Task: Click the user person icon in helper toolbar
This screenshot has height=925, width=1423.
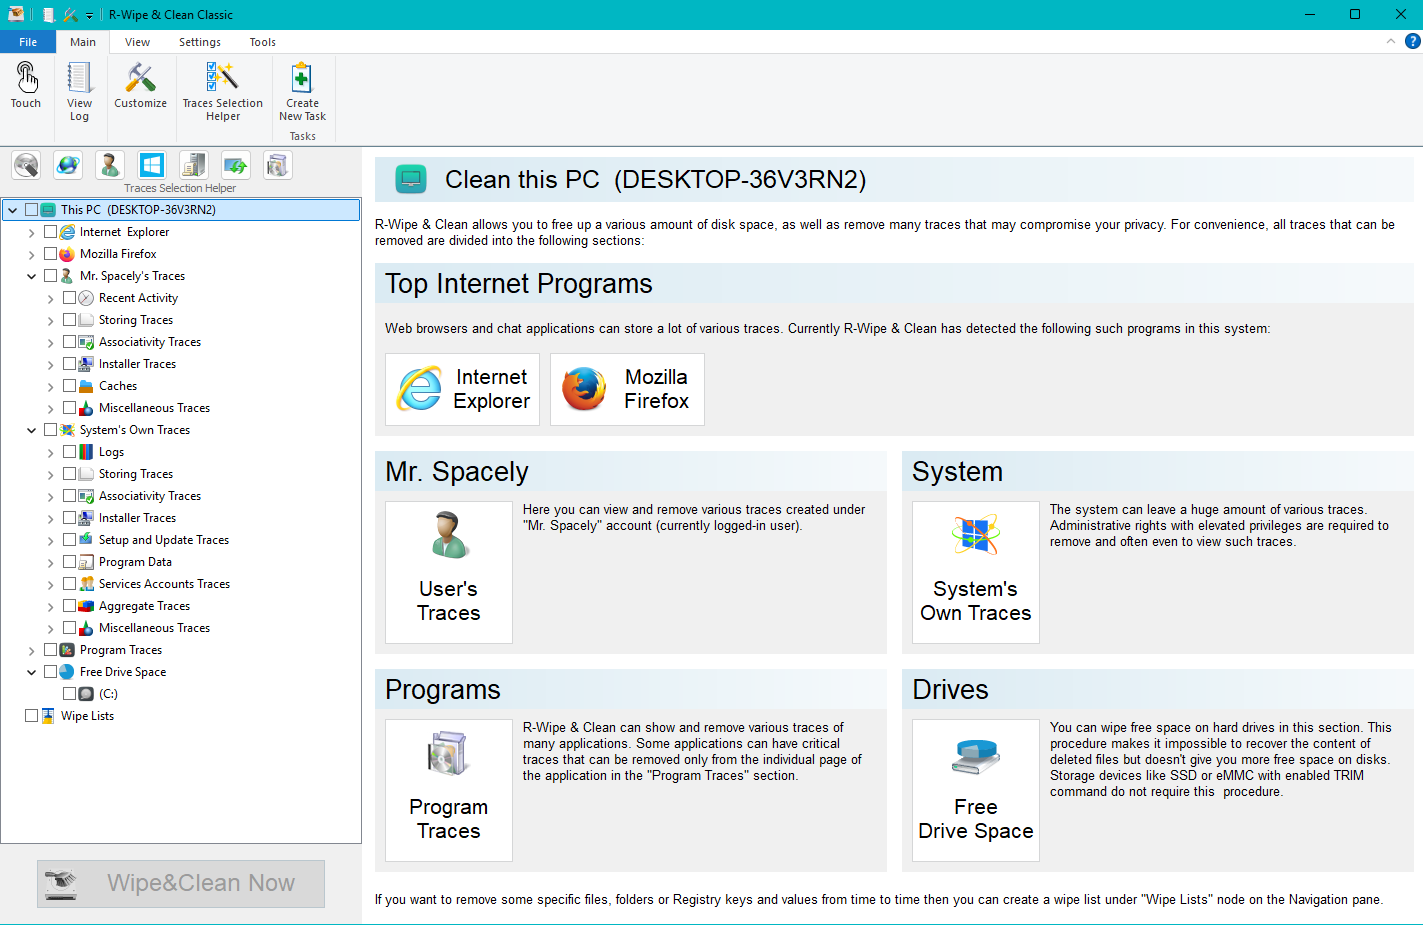Action: [110, 165]
